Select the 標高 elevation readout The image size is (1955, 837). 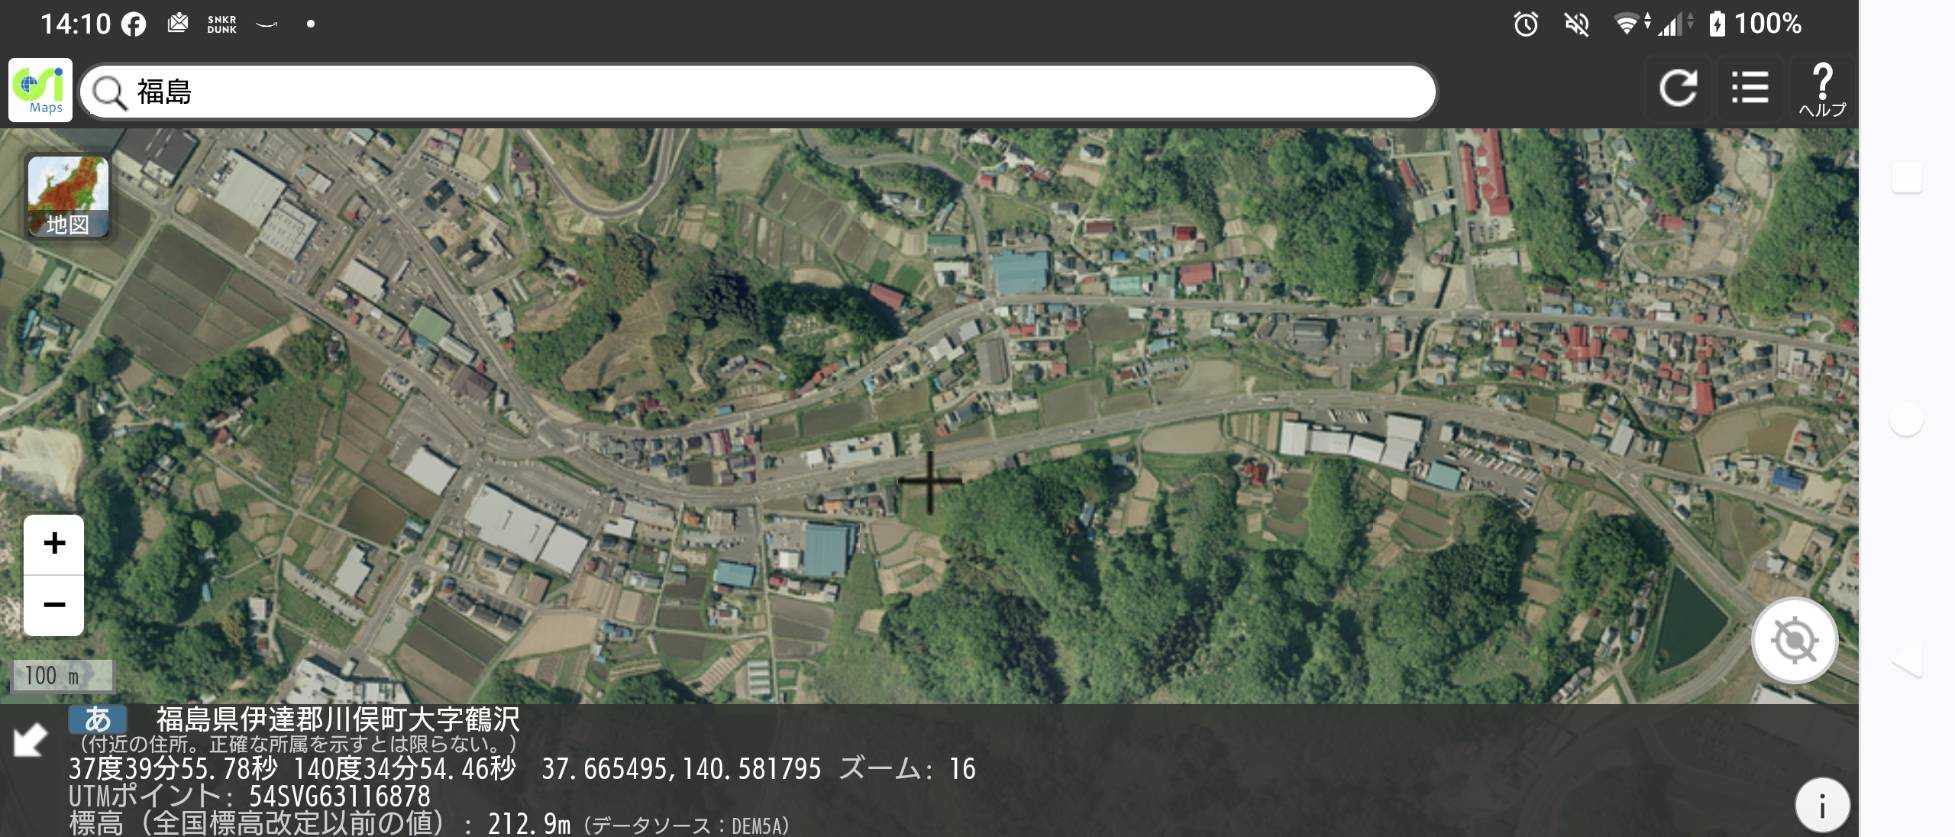coord(429,824)
